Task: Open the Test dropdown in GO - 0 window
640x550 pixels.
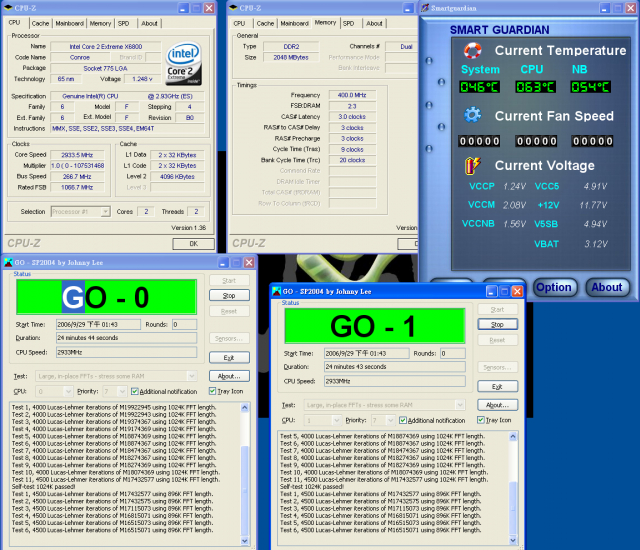Action: pos(191,376)
